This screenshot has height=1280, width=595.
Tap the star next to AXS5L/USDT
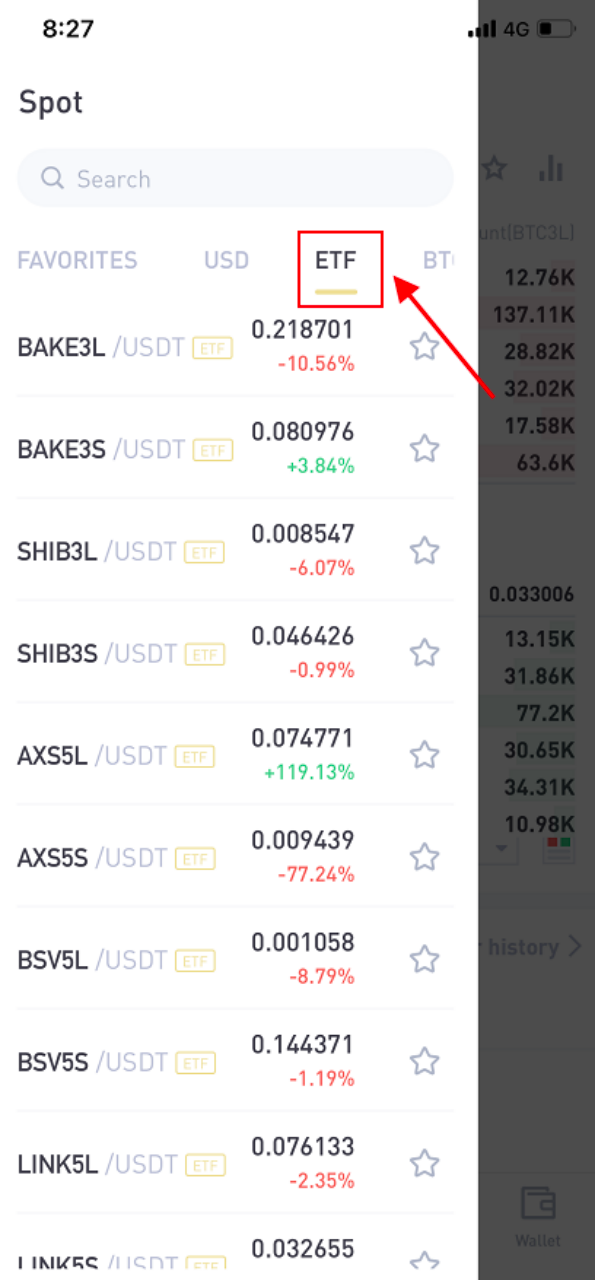coord(425,755)
